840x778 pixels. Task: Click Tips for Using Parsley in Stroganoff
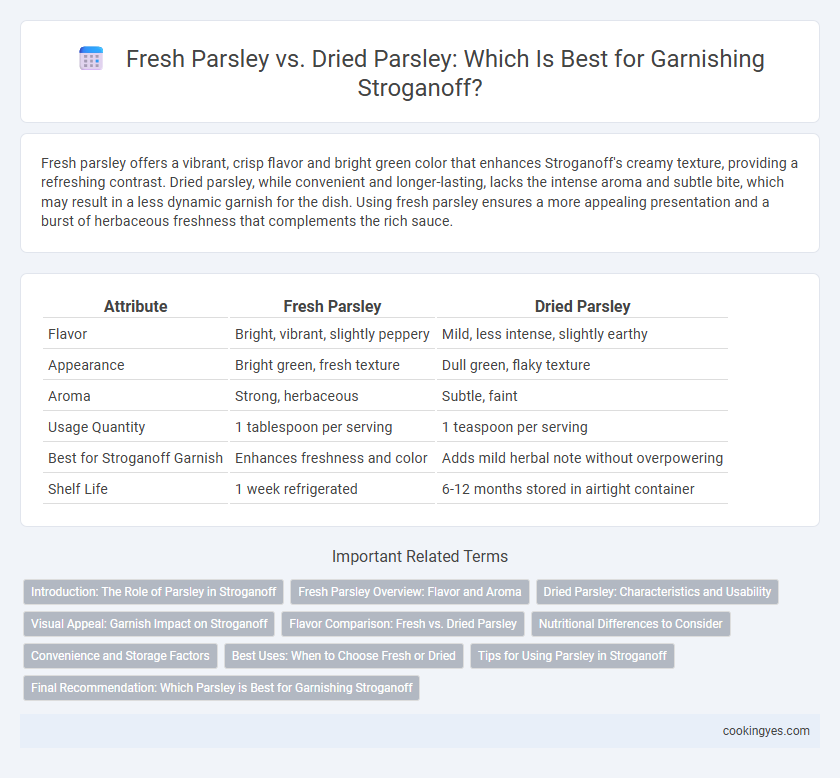tap(572, 656)
